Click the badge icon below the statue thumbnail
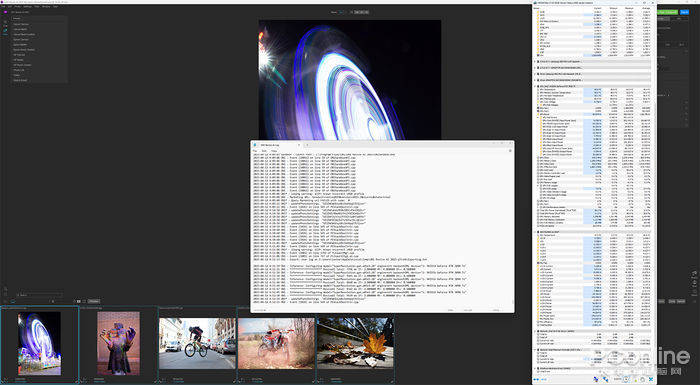This screenshot has width=700, height=385. [x=84, y=381]
